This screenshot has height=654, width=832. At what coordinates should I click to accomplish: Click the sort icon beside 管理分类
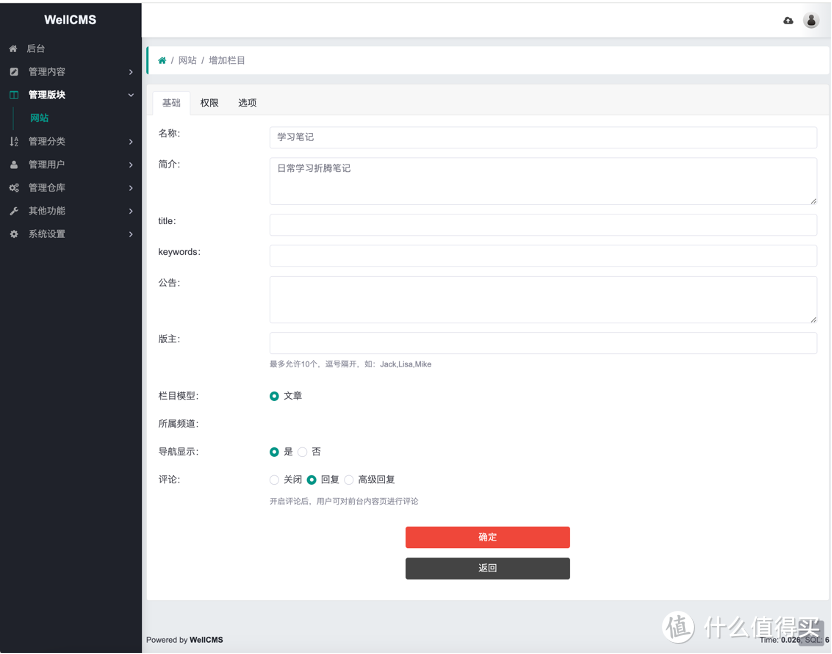(14, 142)
